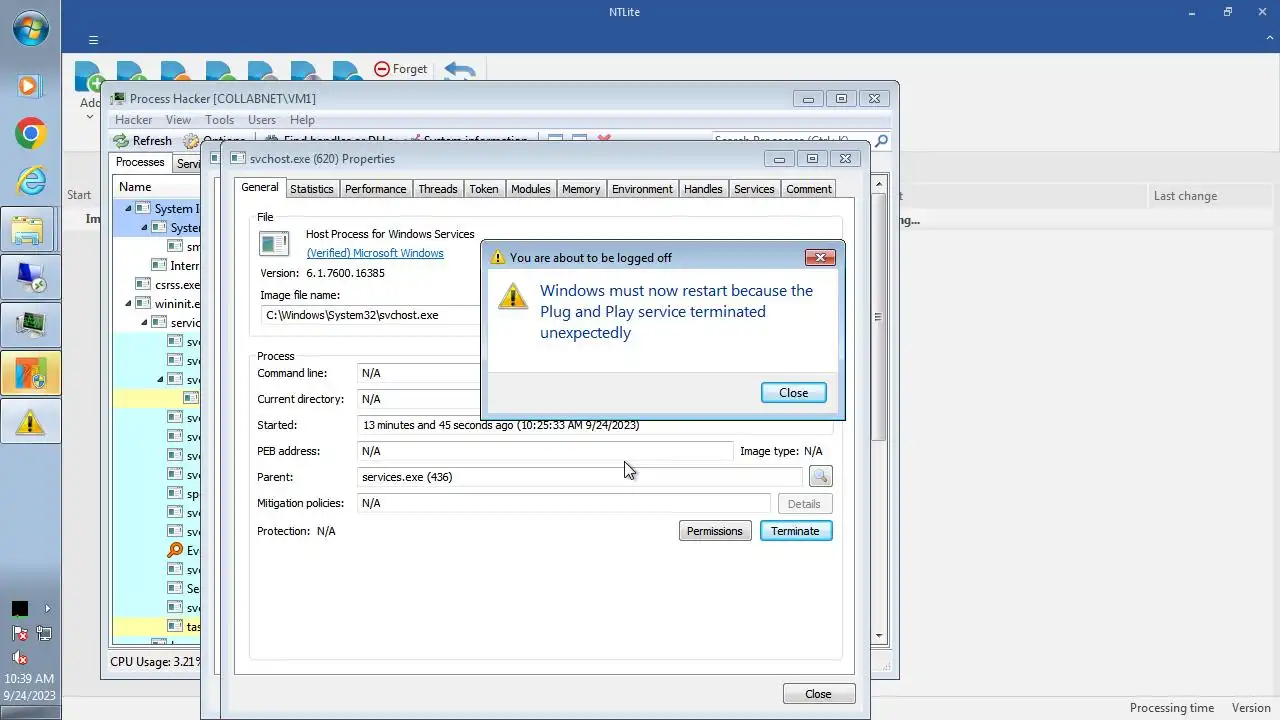The height and width of the screenshot is (720, 1280).
Task: Switch to Memory tab
Action: 581,189
